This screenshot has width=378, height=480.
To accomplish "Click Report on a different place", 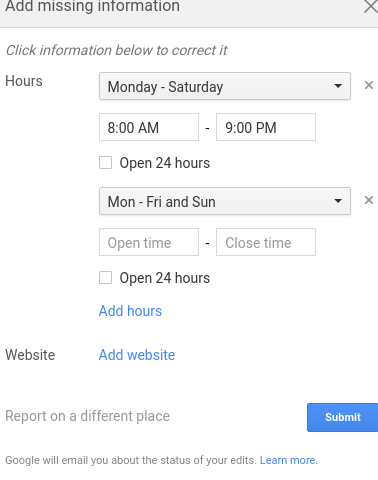I will pos(88,416).
